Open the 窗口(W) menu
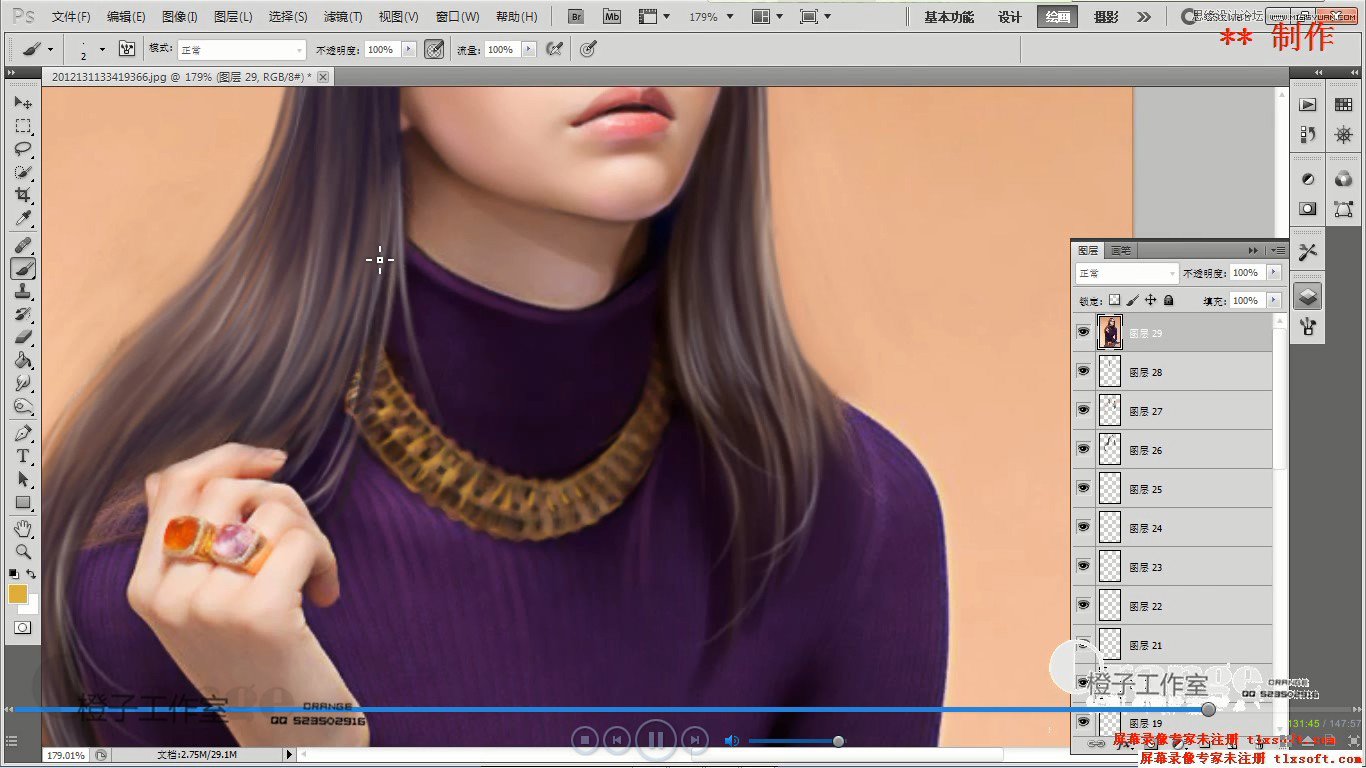The width and height of the screenshot is (1366, 768). point(458,17)
